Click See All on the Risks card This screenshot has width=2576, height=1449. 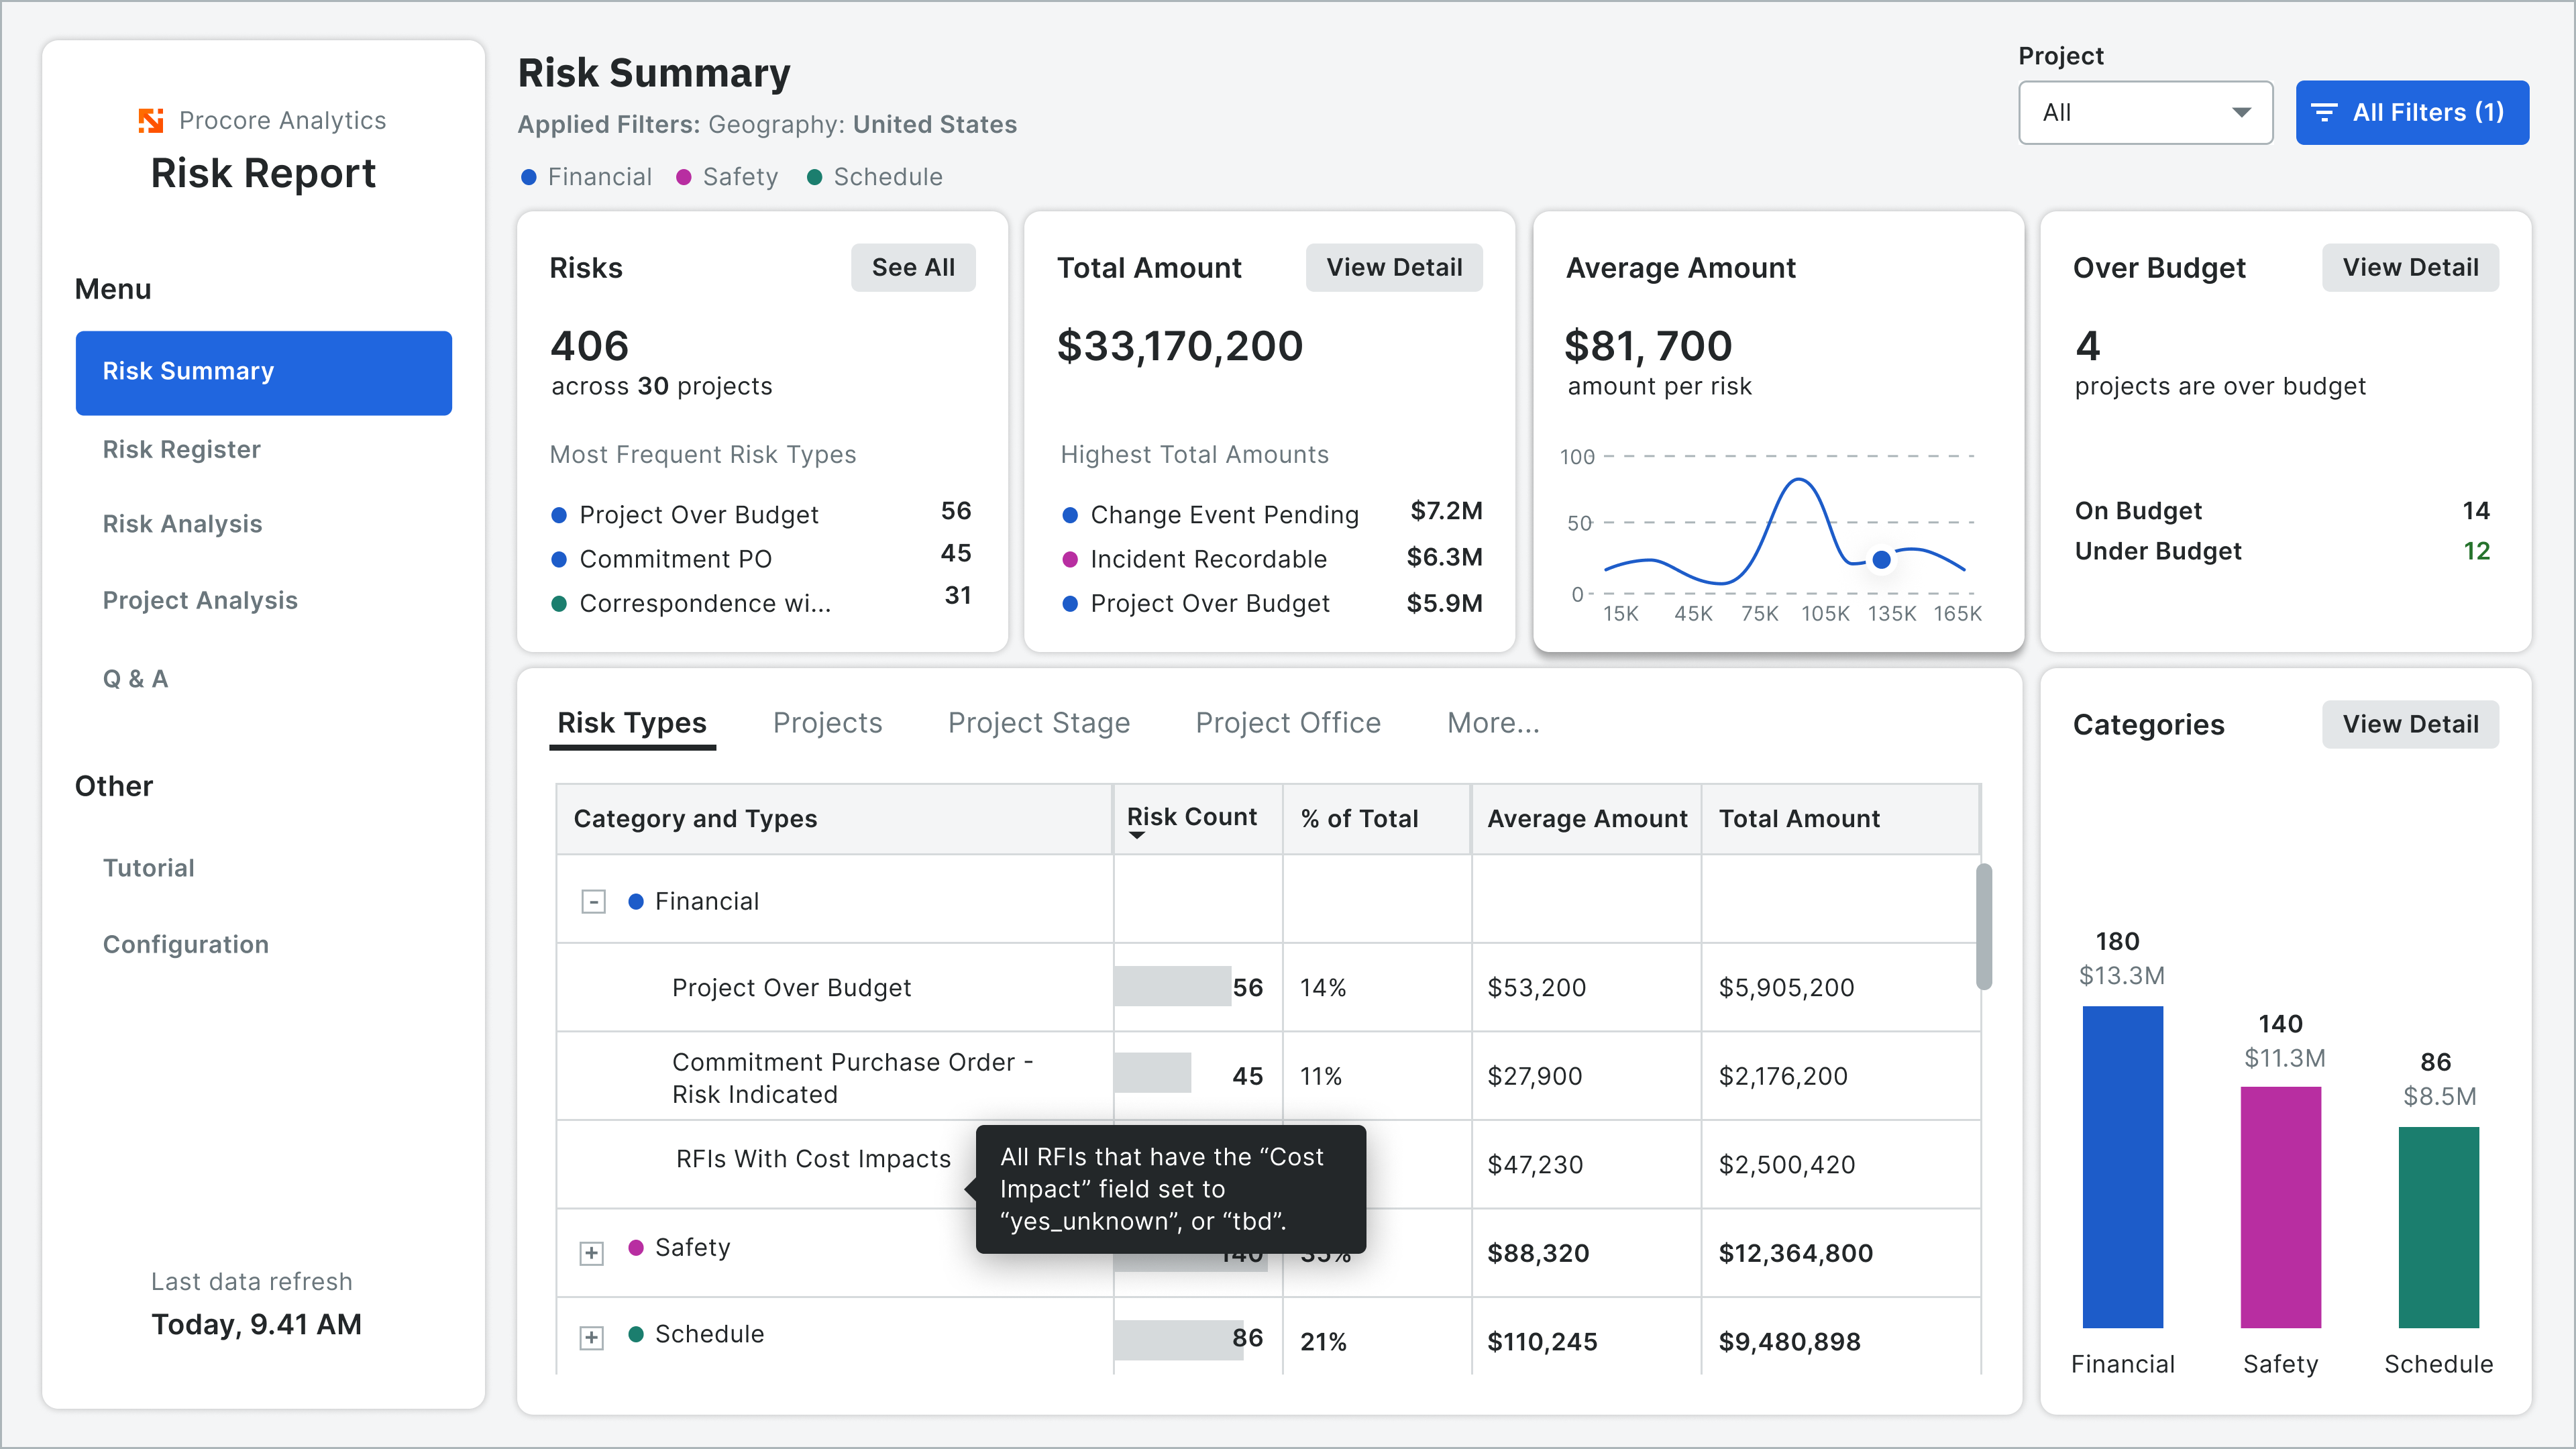tap(913, 268)
